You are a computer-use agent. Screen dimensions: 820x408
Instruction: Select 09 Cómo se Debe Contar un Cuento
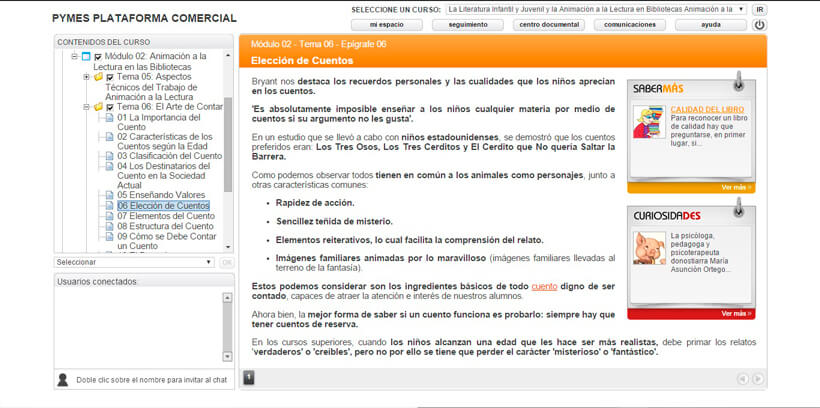[x=167, y=241]
